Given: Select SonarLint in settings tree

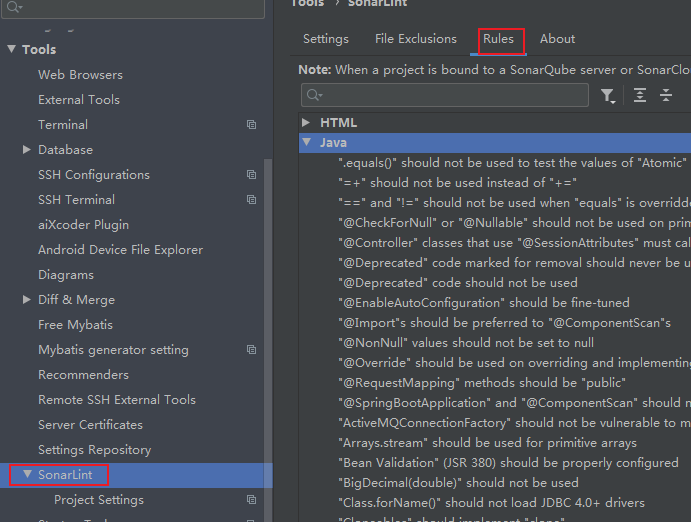Looking at the screenshot, I should click(x=65, y=475).
